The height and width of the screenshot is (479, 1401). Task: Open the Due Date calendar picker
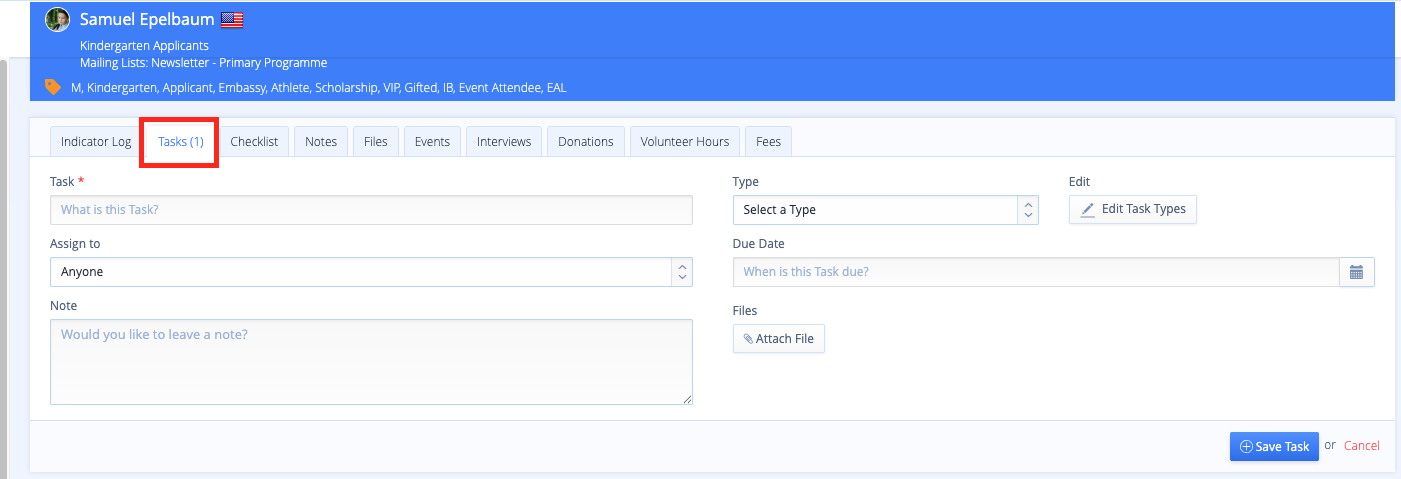click(1356, 272)
